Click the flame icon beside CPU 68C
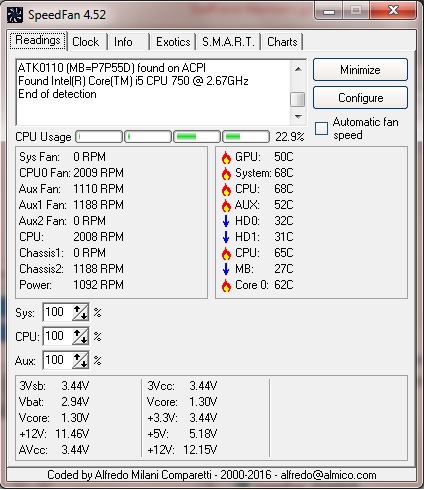This screenshot has height=490, width=425. [x=226, y=189]
